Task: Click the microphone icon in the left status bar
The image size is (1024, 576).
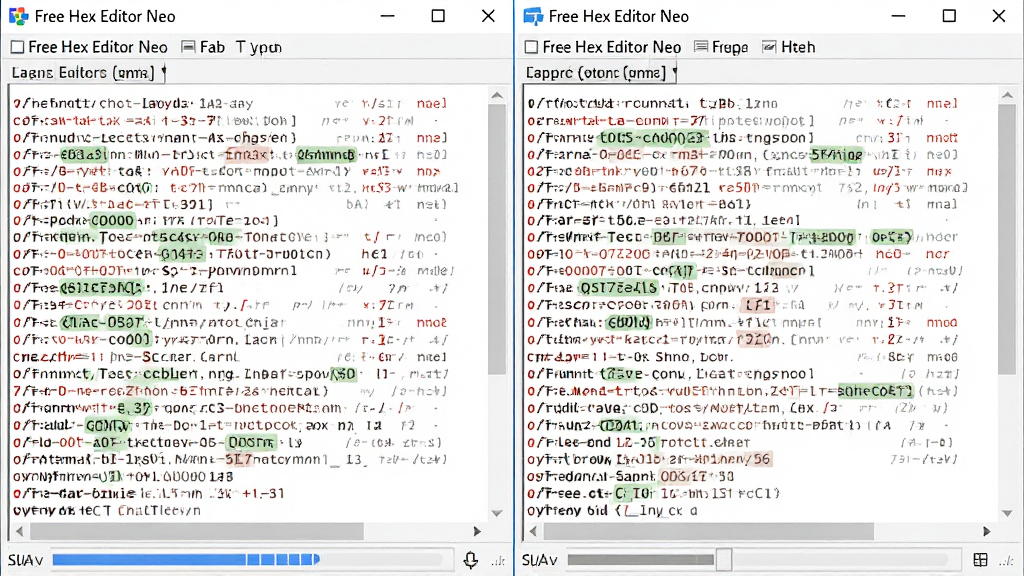Action: click(470, 560)
